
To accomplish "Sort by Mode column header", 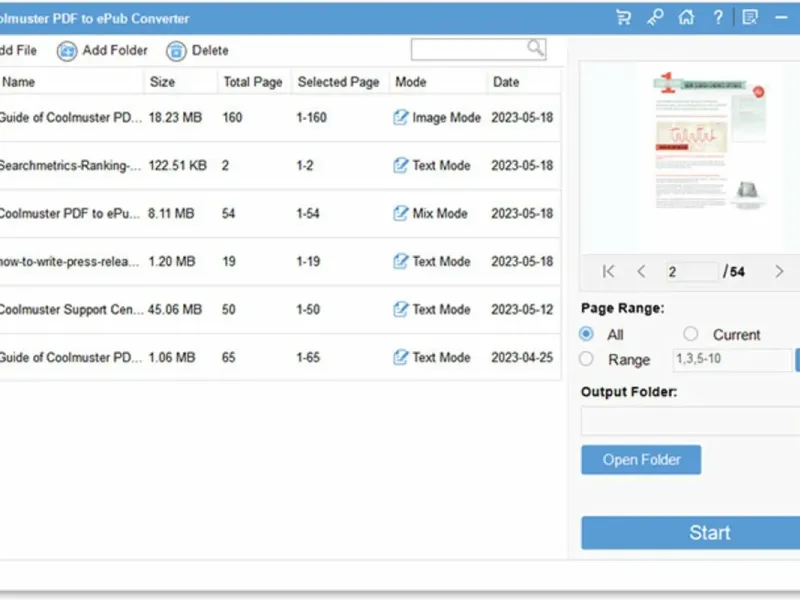I will pyautogui.click(x=411, y=82).
